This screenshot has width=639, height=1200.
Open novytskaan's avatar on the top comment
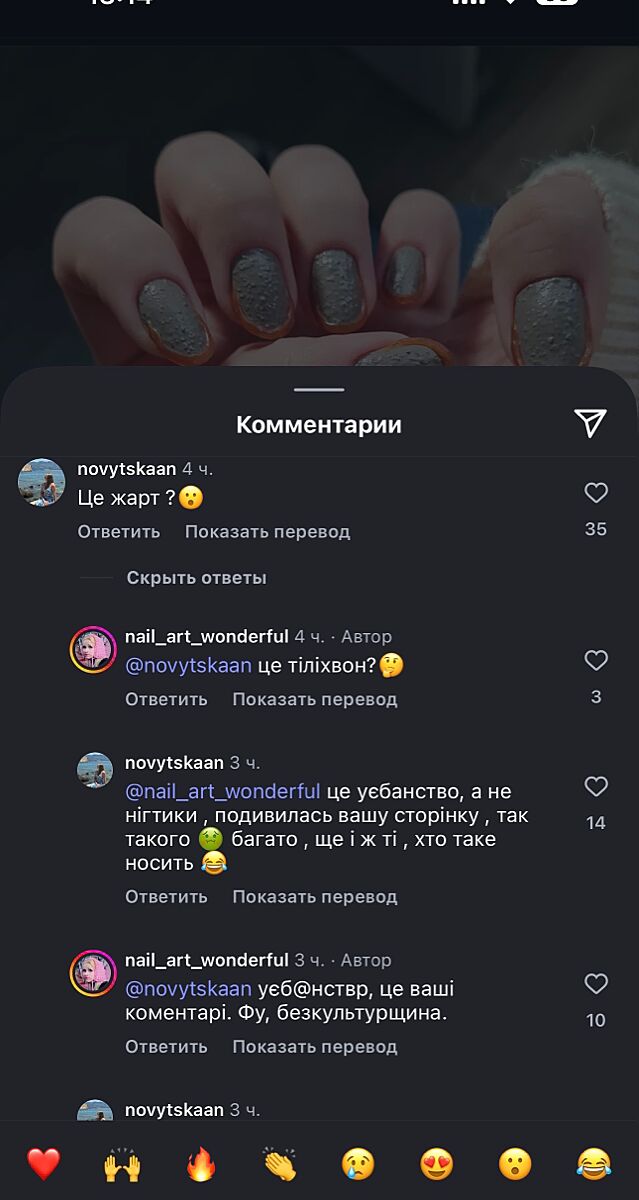point(42,483)
